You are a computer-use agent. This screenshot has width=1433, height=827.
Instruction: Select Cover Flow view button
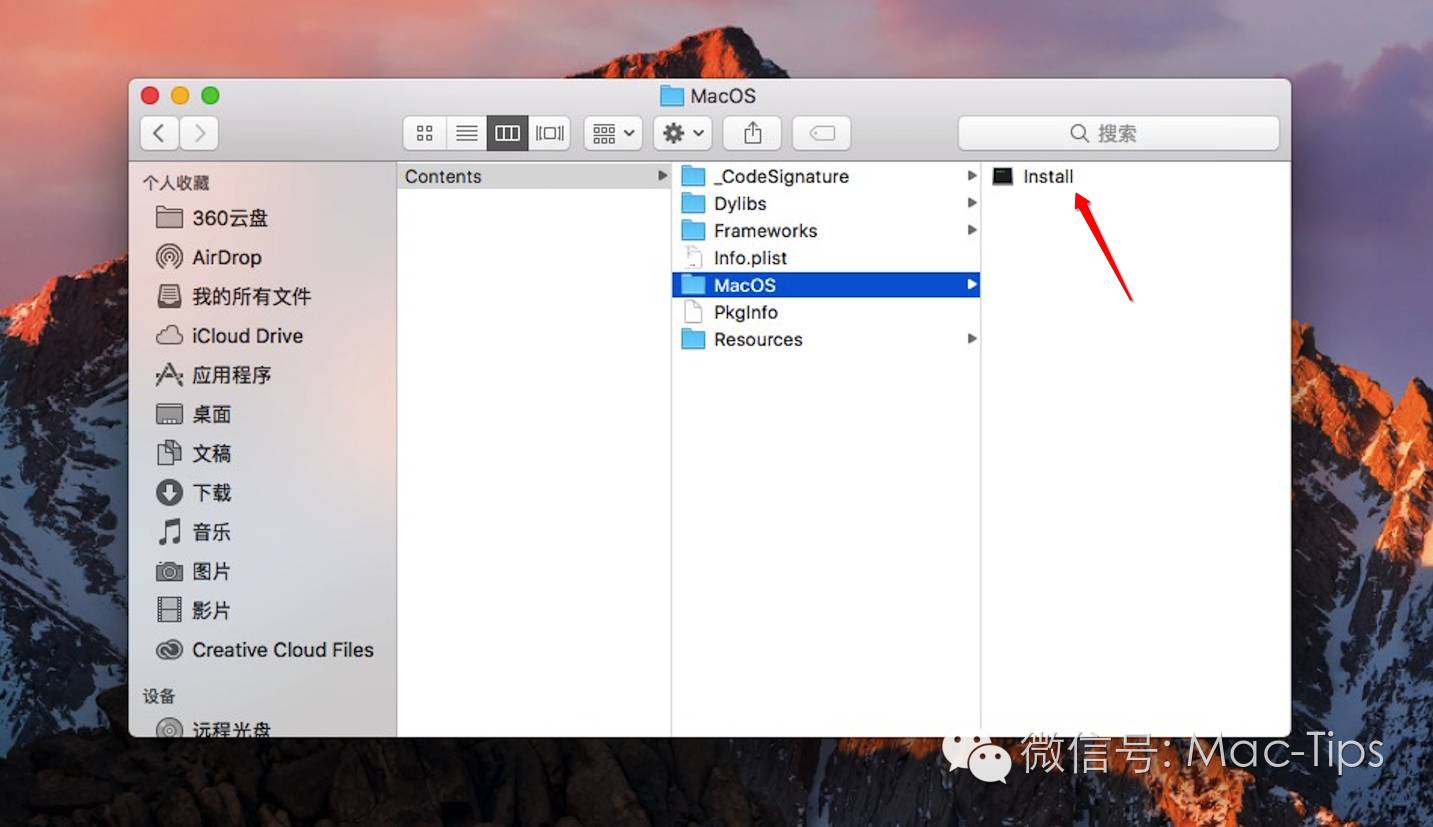549,133
